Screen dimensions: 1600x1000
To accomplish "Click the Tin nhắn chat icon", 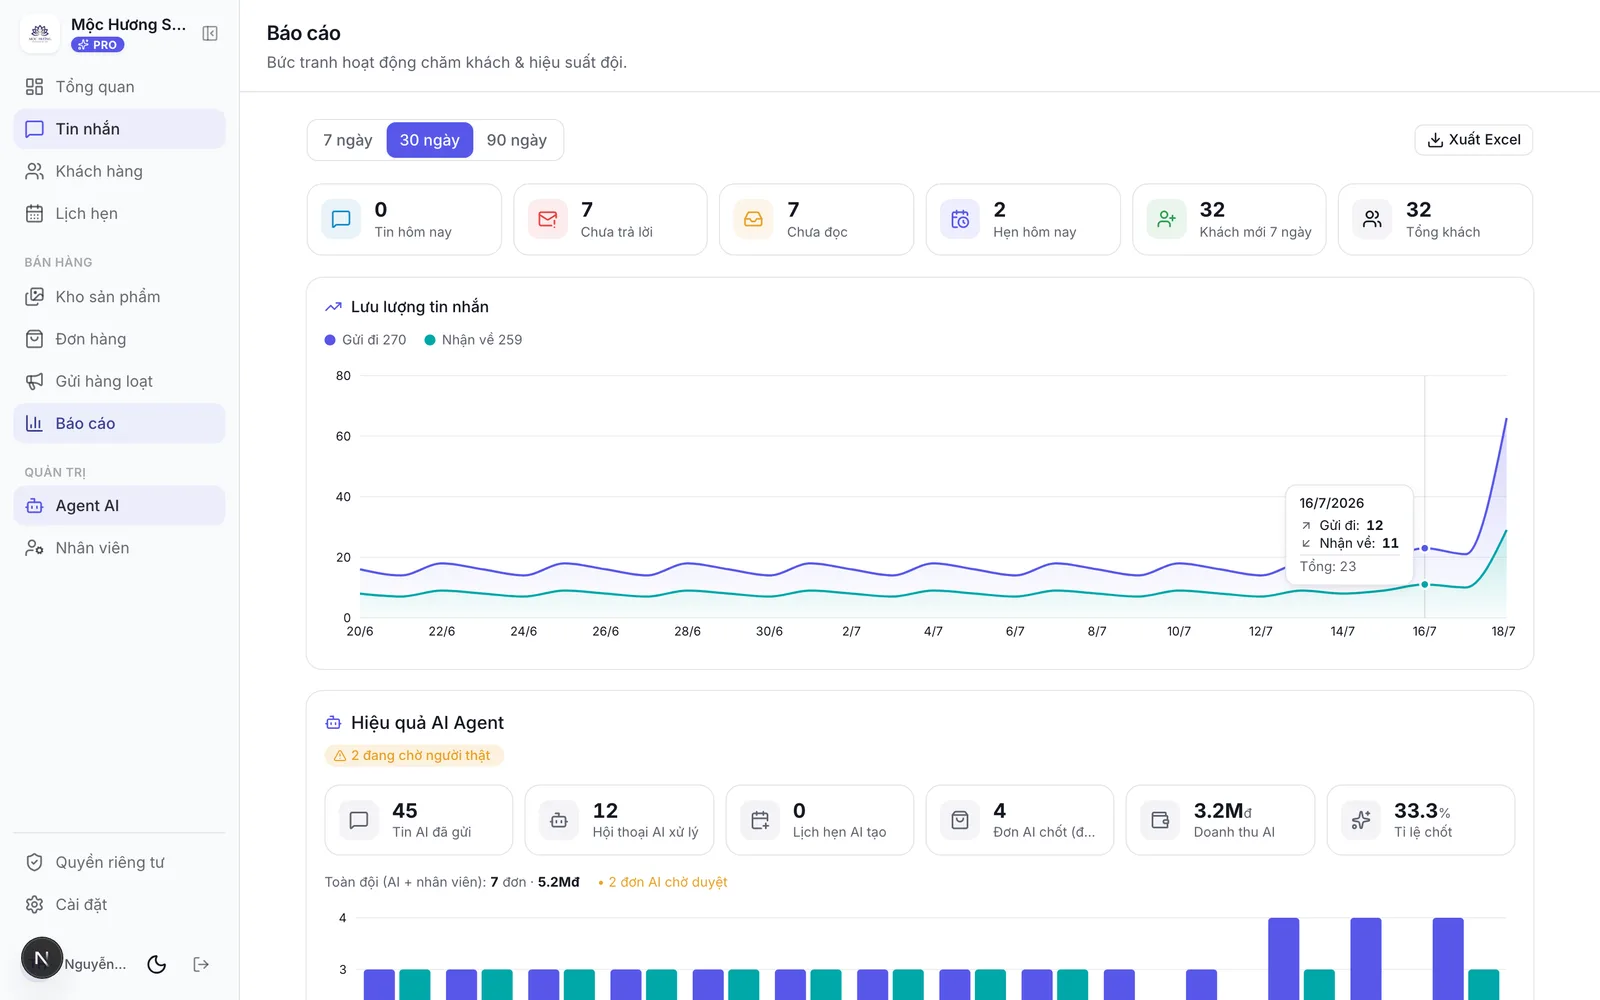I will (34, 129).
